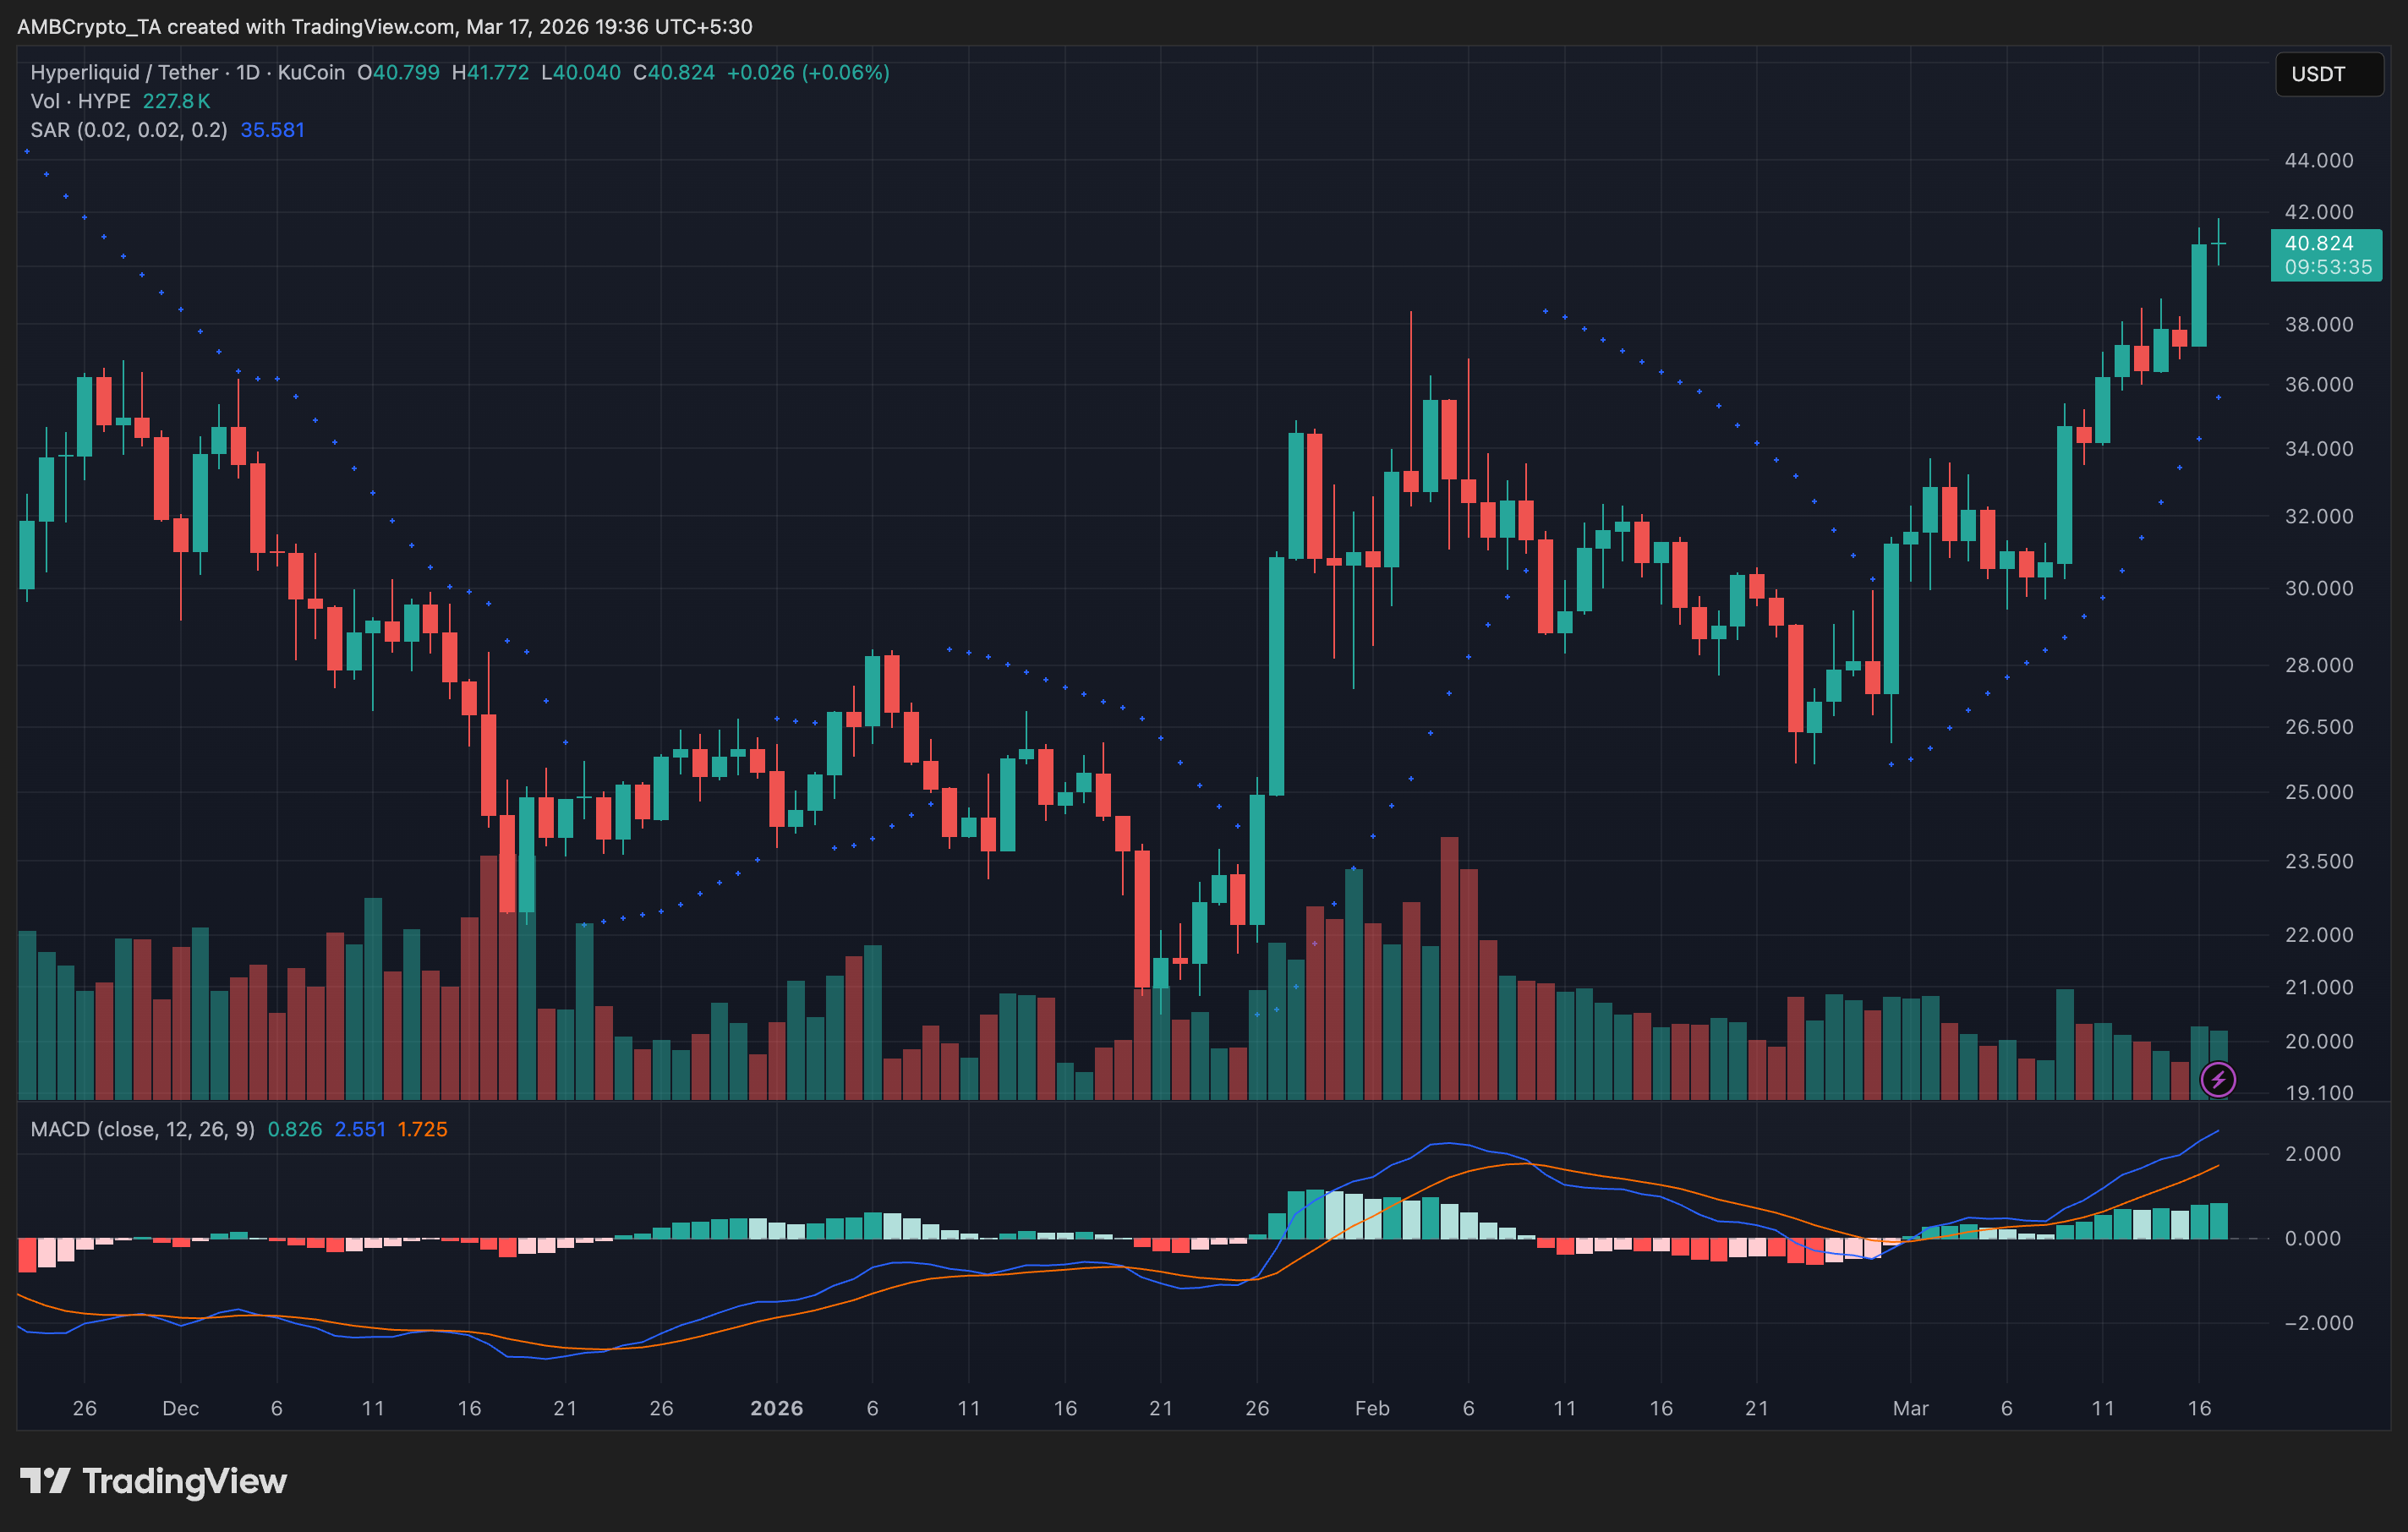Click the 44.000 price axis label
The width and height of the screenshot is (2408, 1532).
tap(2318, 160)
